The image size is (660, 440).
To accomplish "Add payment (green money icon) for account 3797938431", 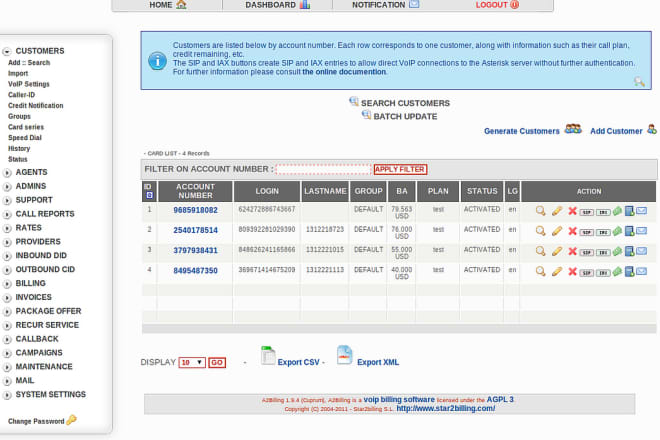I will (x=617, y=251).
